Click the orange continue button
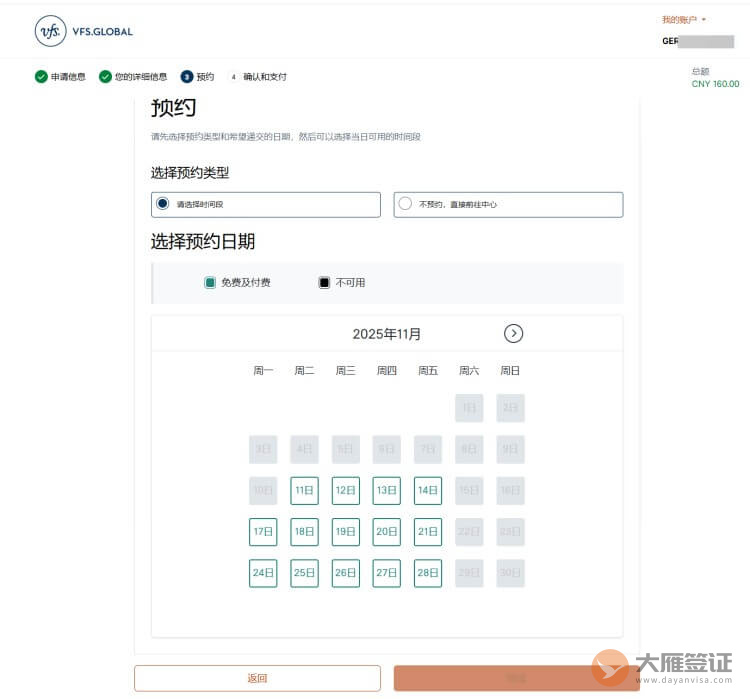Screen dimensions: 750x699 point(517,678)
